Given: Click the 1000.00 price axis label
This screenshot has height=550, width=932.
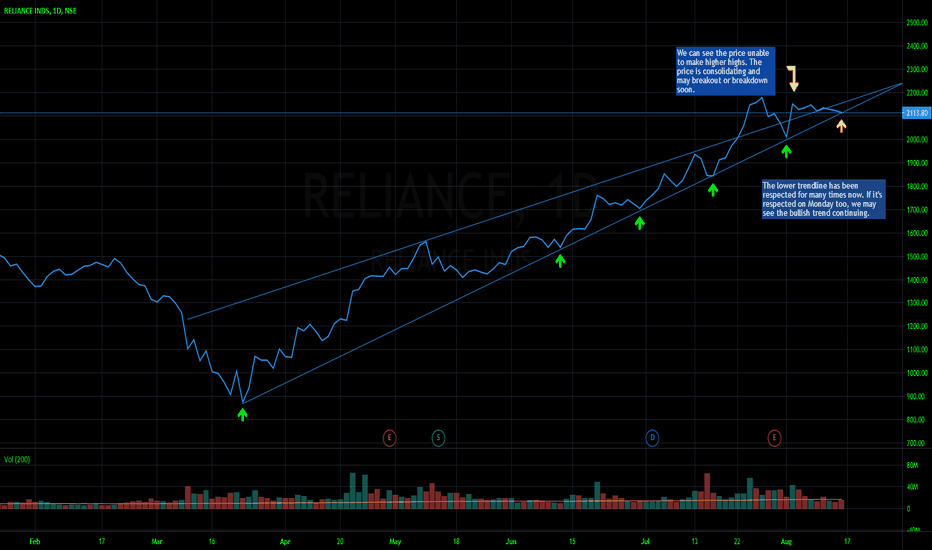Looking at the screenshot, I should tap(917, 373).
